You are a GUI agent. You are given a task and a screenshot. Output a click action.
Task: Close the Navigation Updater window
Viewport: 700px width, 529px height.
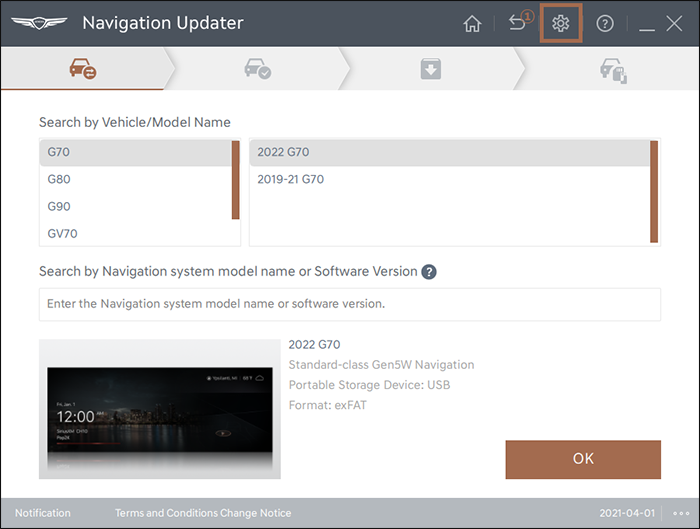tap(674, 23)
